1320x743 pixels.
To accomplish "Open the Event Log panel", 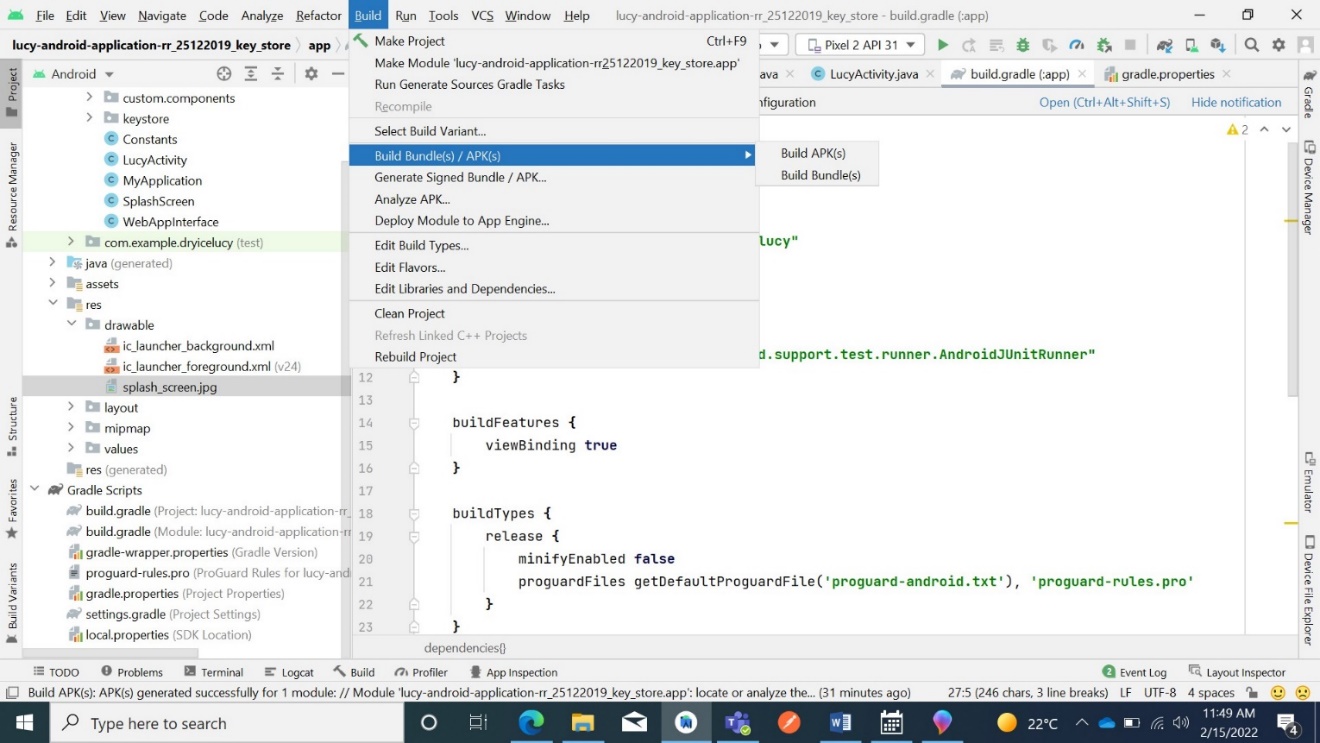I will tap(1134, 672).
